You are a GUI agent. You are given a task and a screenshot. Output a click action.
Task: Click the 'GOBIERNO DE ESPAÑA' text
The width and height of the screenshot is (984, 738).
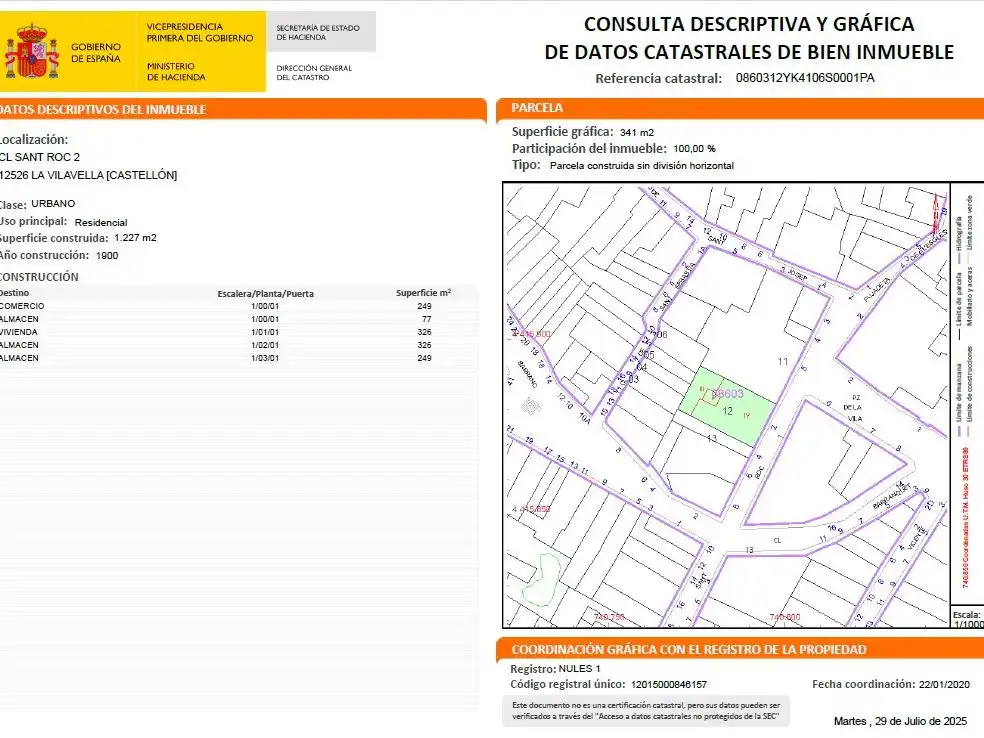(x=95, y=53)
